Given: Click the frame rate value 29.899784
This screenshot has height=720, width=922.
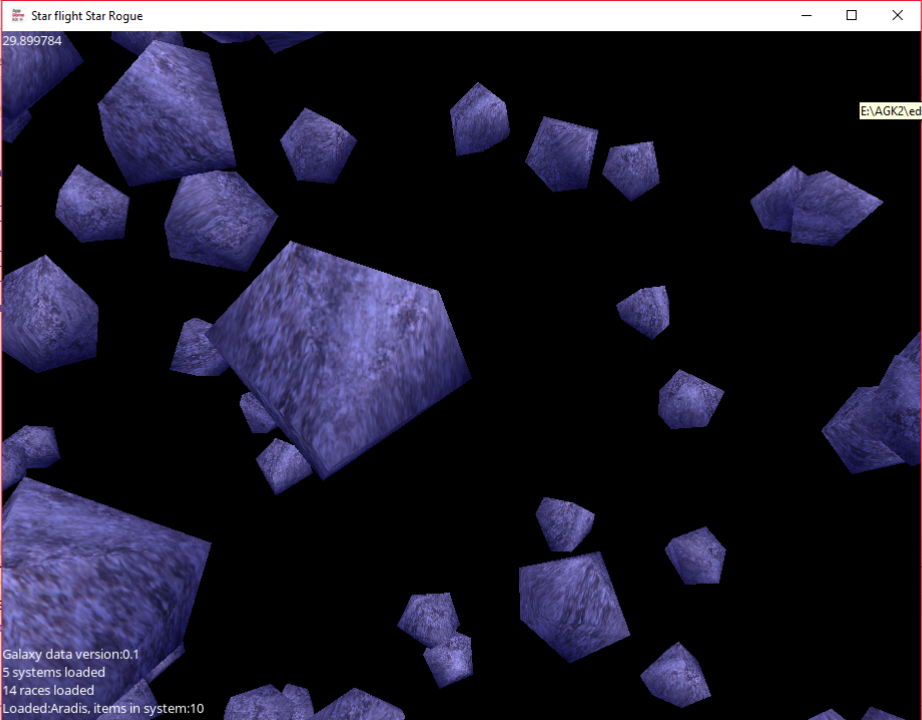Looking at the screenshot, I should click(x=32, y=41).
